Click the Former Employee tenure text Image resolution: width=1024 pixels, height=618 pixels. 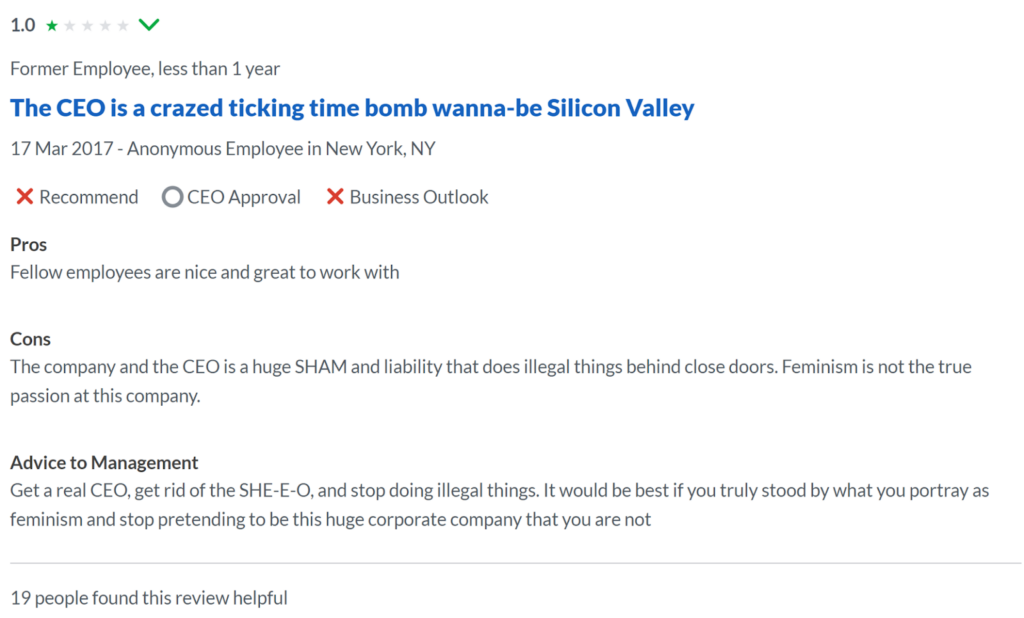click(x=145, y=69)
